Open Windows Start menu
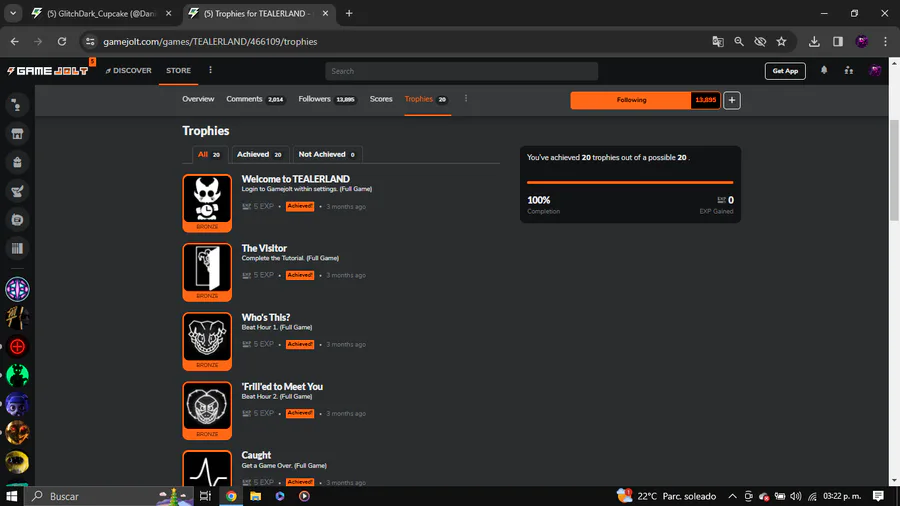The width and height of the screenshot is (900, 506). tap(11, 496)
